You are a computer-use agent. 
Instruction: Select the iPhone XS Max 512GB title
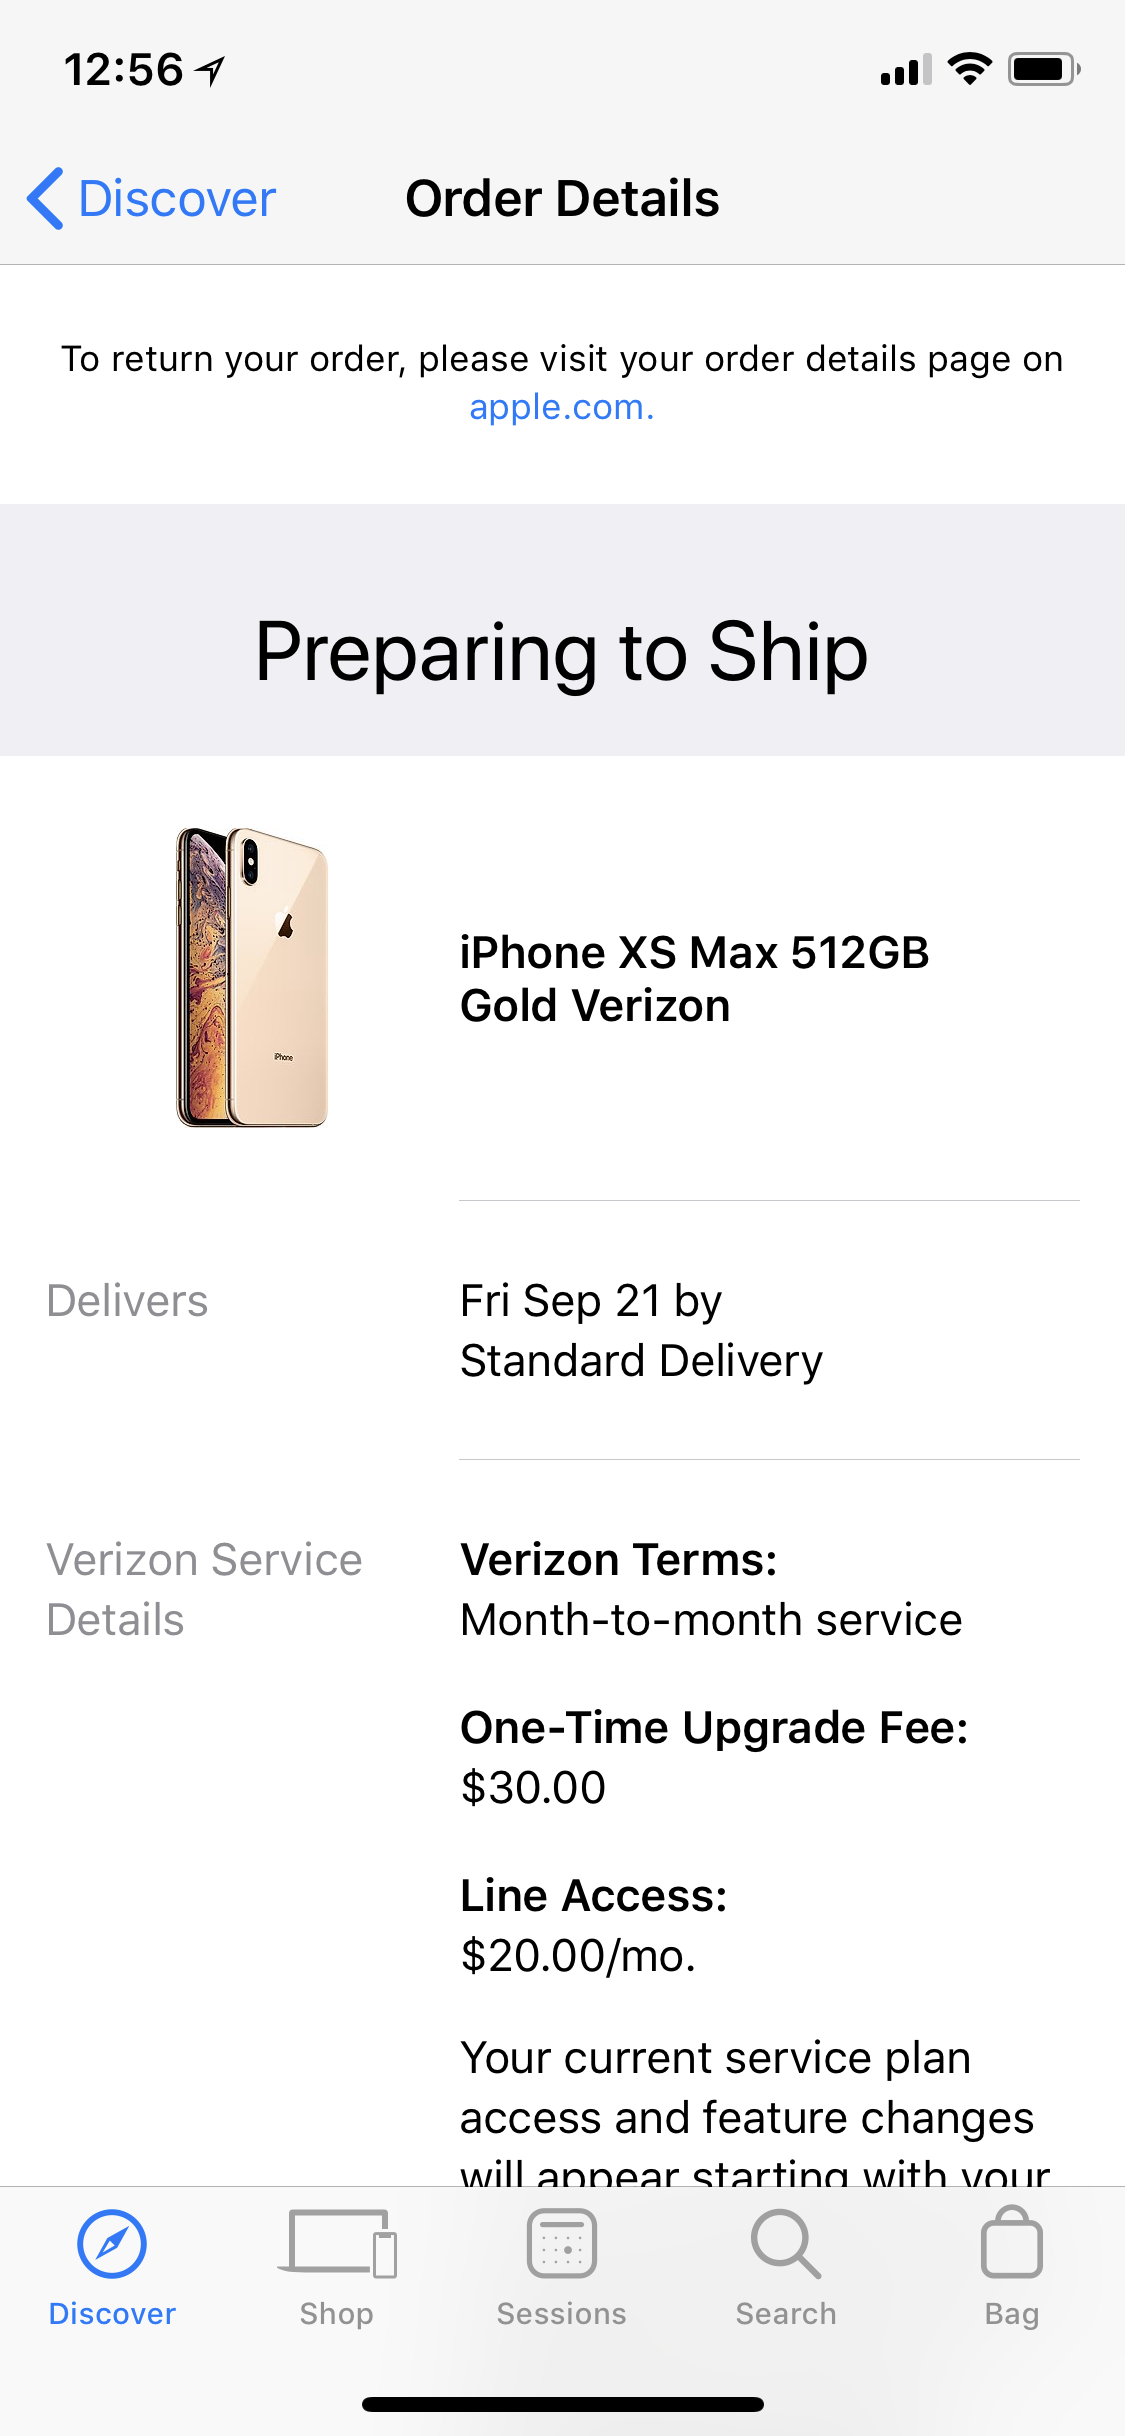point(694,979)
